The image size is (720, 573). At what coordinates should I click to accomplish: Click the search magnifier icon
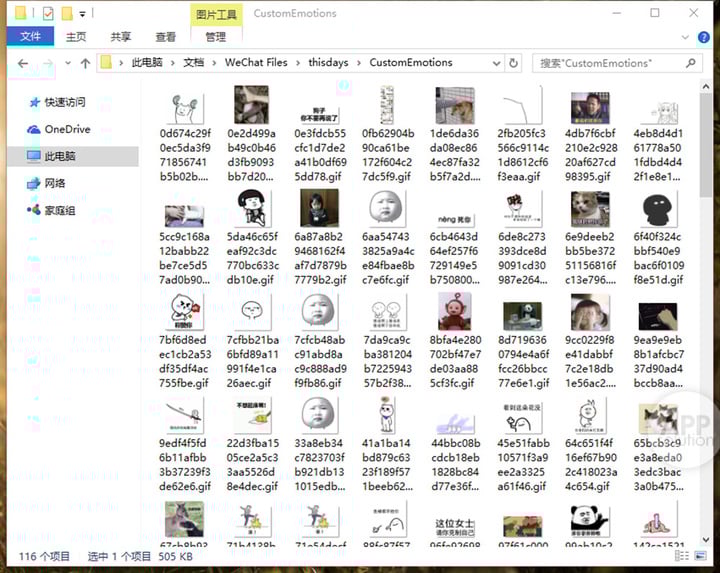click(x=691, y=63)
